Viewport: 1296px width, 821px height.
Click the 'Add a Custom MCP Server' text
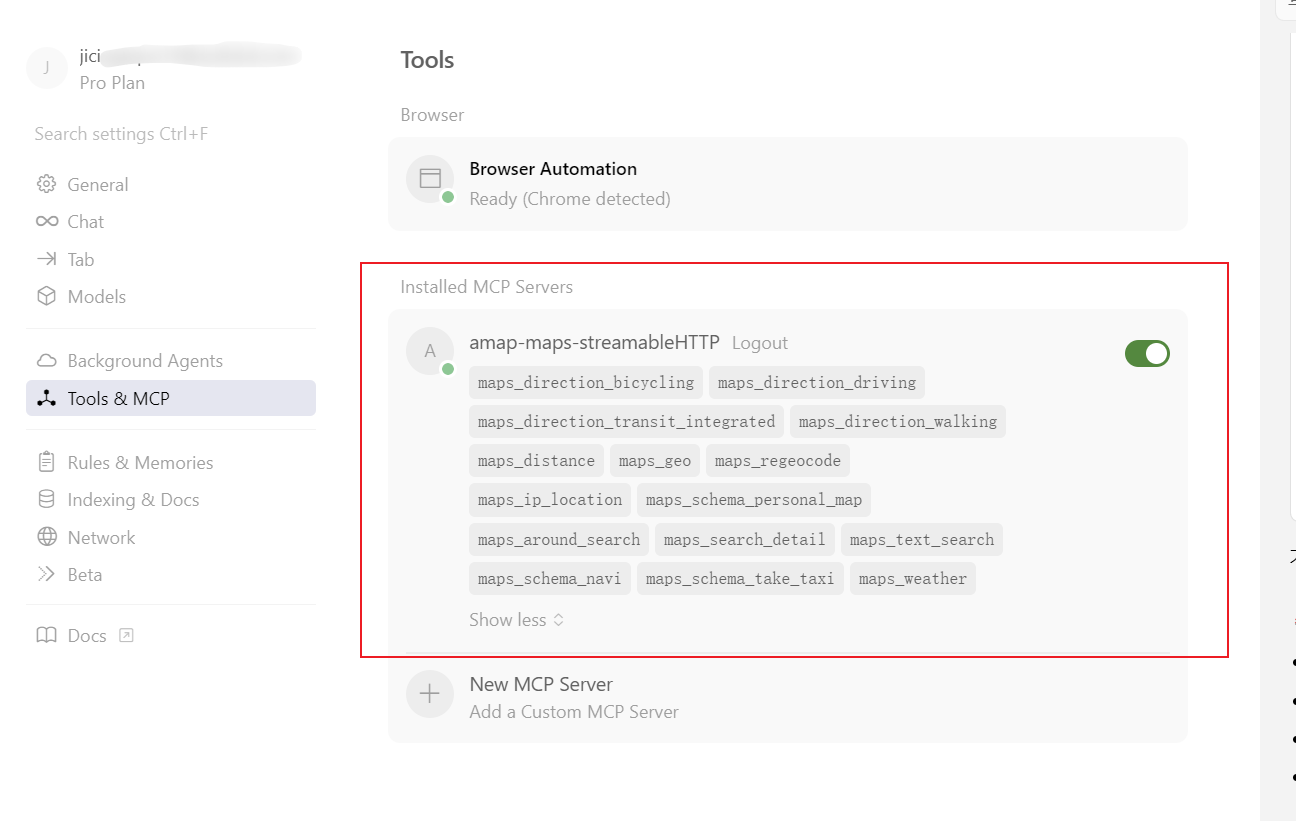tap(574, 712)
